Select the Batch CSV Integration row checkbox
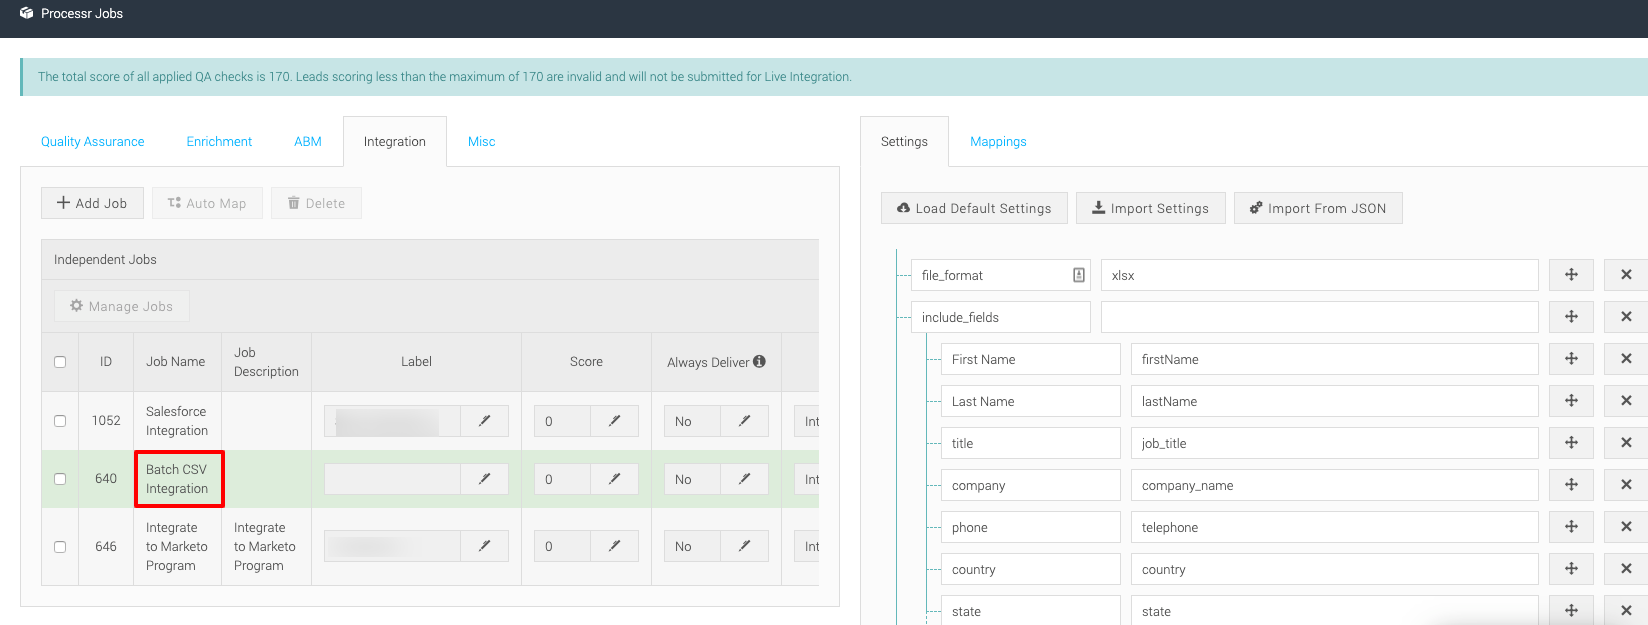 pyautogui.click(x=60, y=479)
